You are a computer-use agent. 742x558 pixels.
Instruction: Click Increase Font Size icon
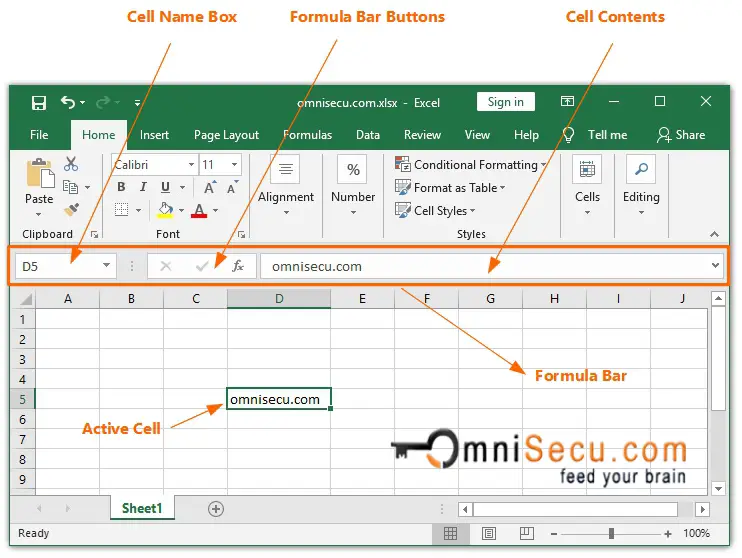click(210, 187)
